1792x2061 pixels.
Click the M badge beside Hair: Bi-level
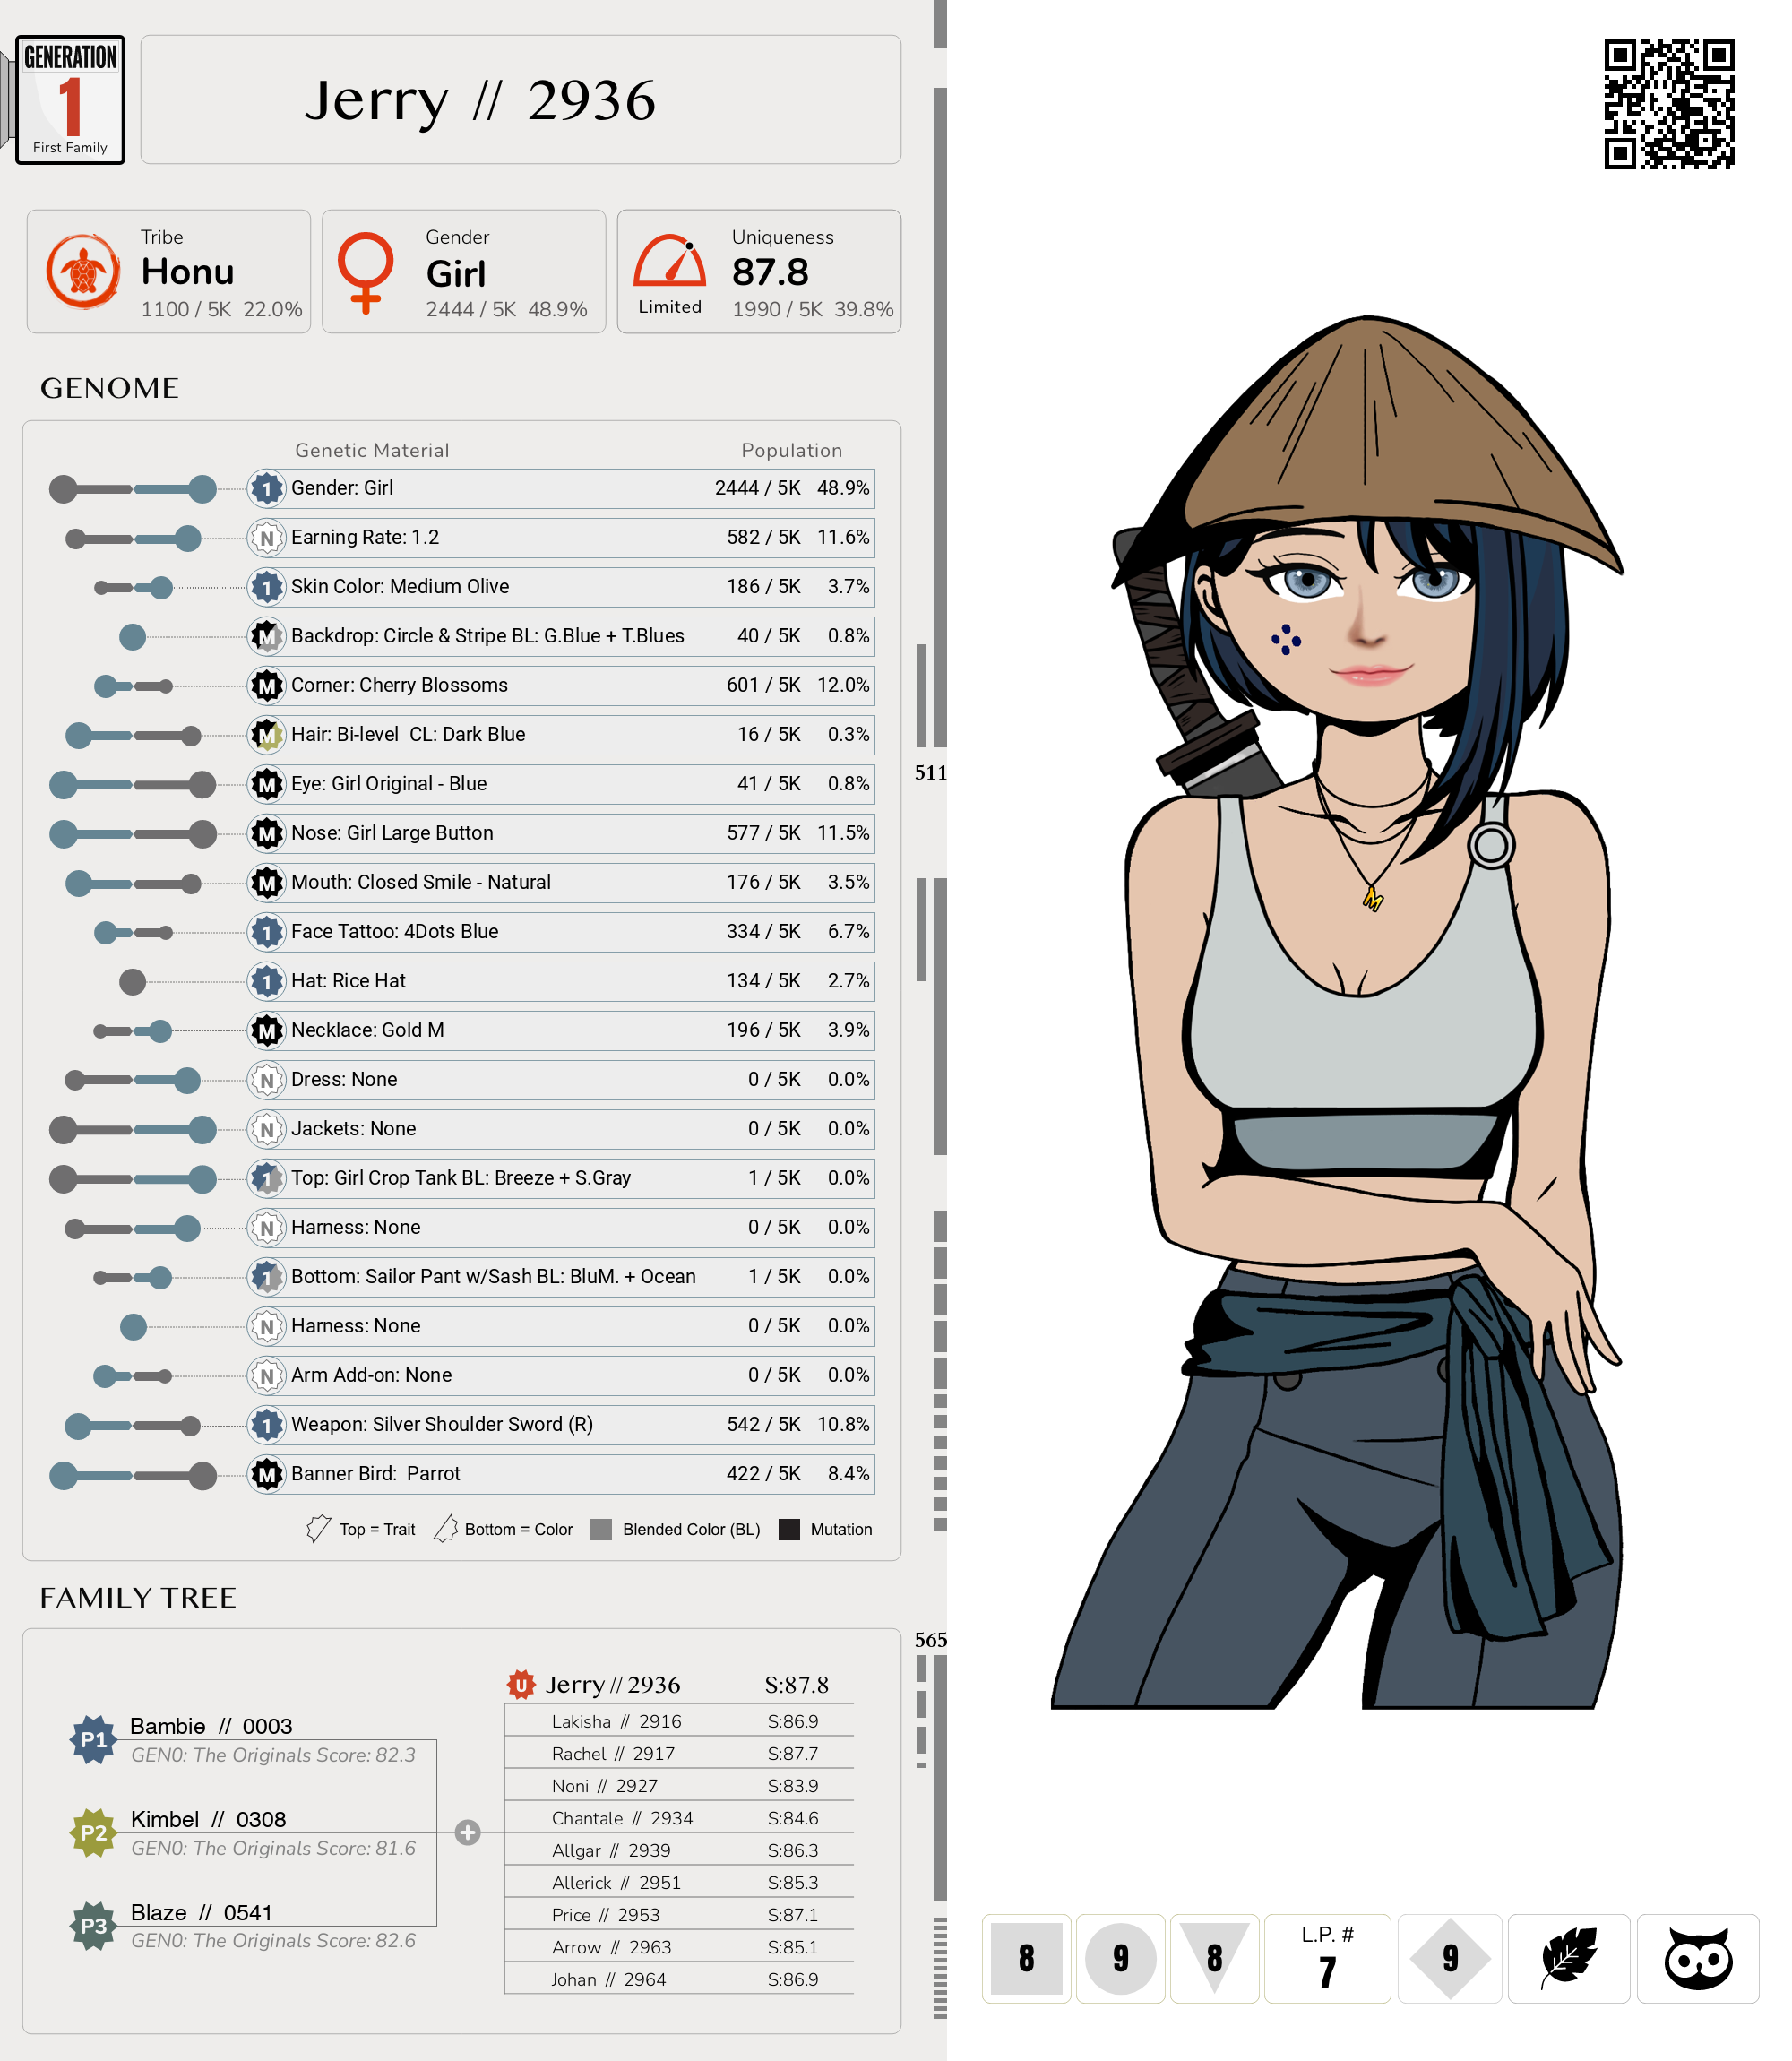267,735
